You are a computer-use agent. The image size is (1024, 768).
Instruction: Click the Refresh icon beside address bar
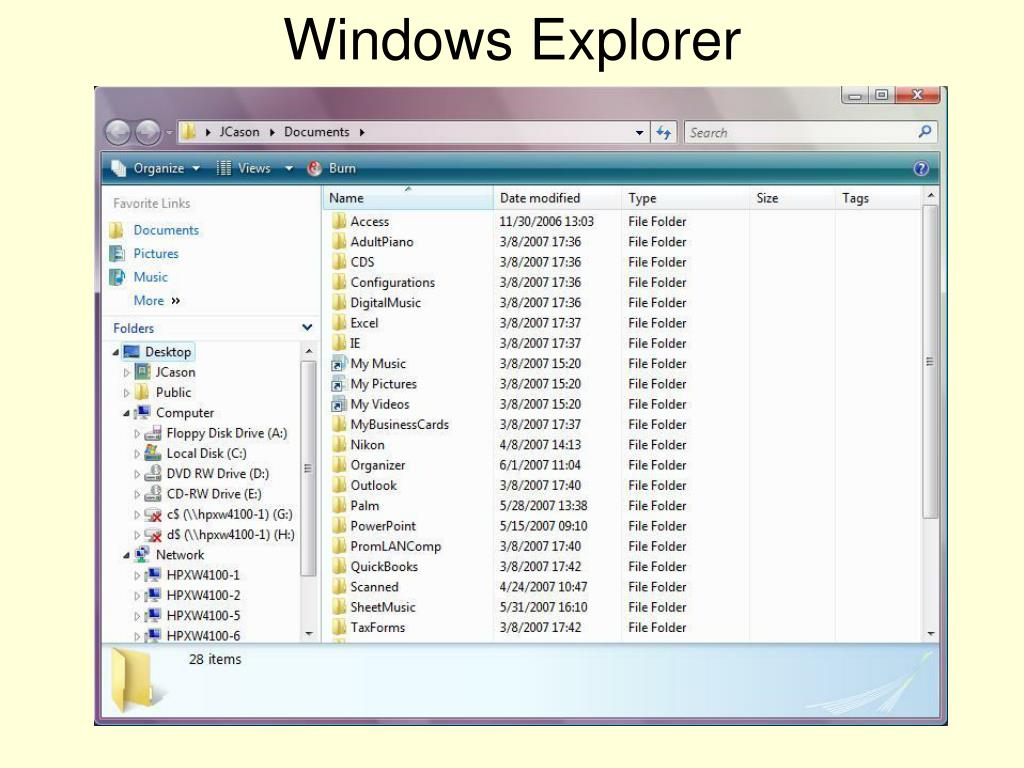coord(664,133)
